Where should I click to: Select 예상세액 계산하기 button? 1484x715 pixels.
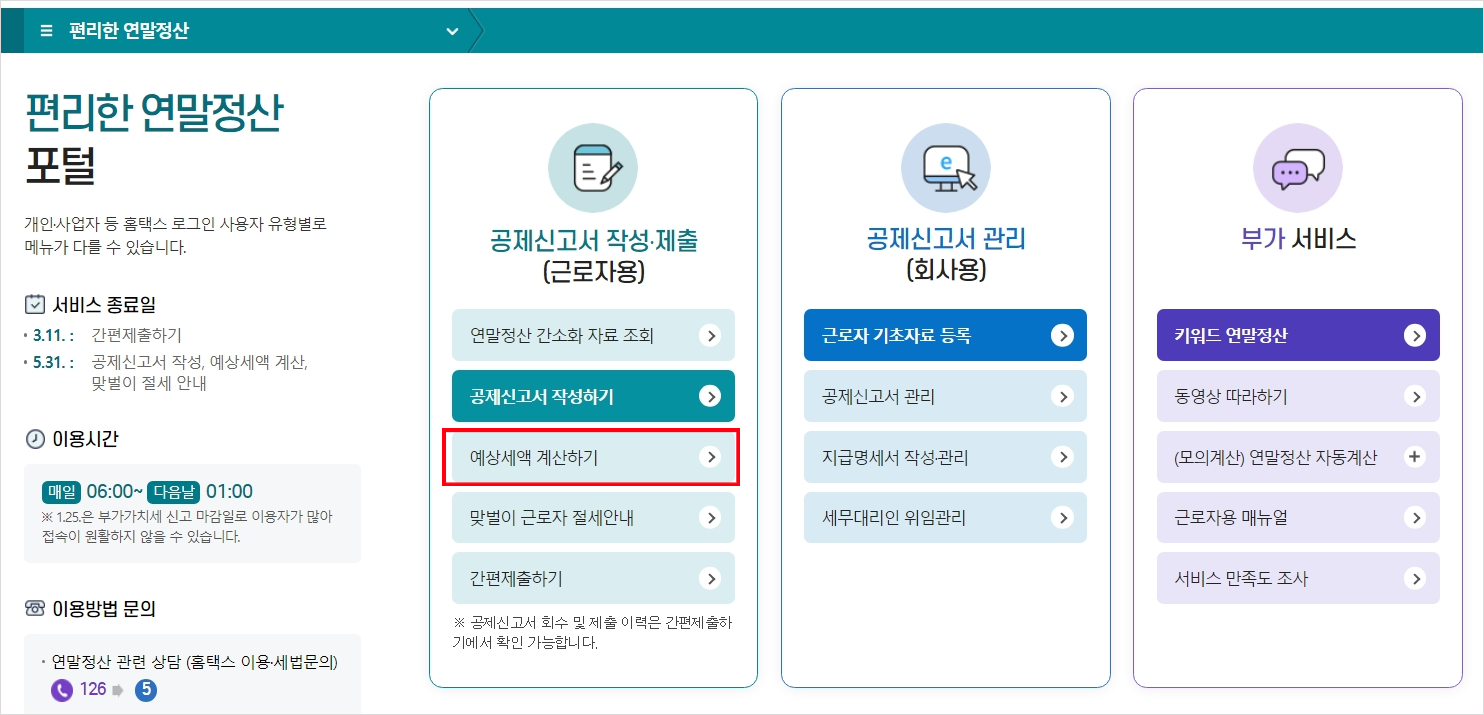tap(593, 457)
